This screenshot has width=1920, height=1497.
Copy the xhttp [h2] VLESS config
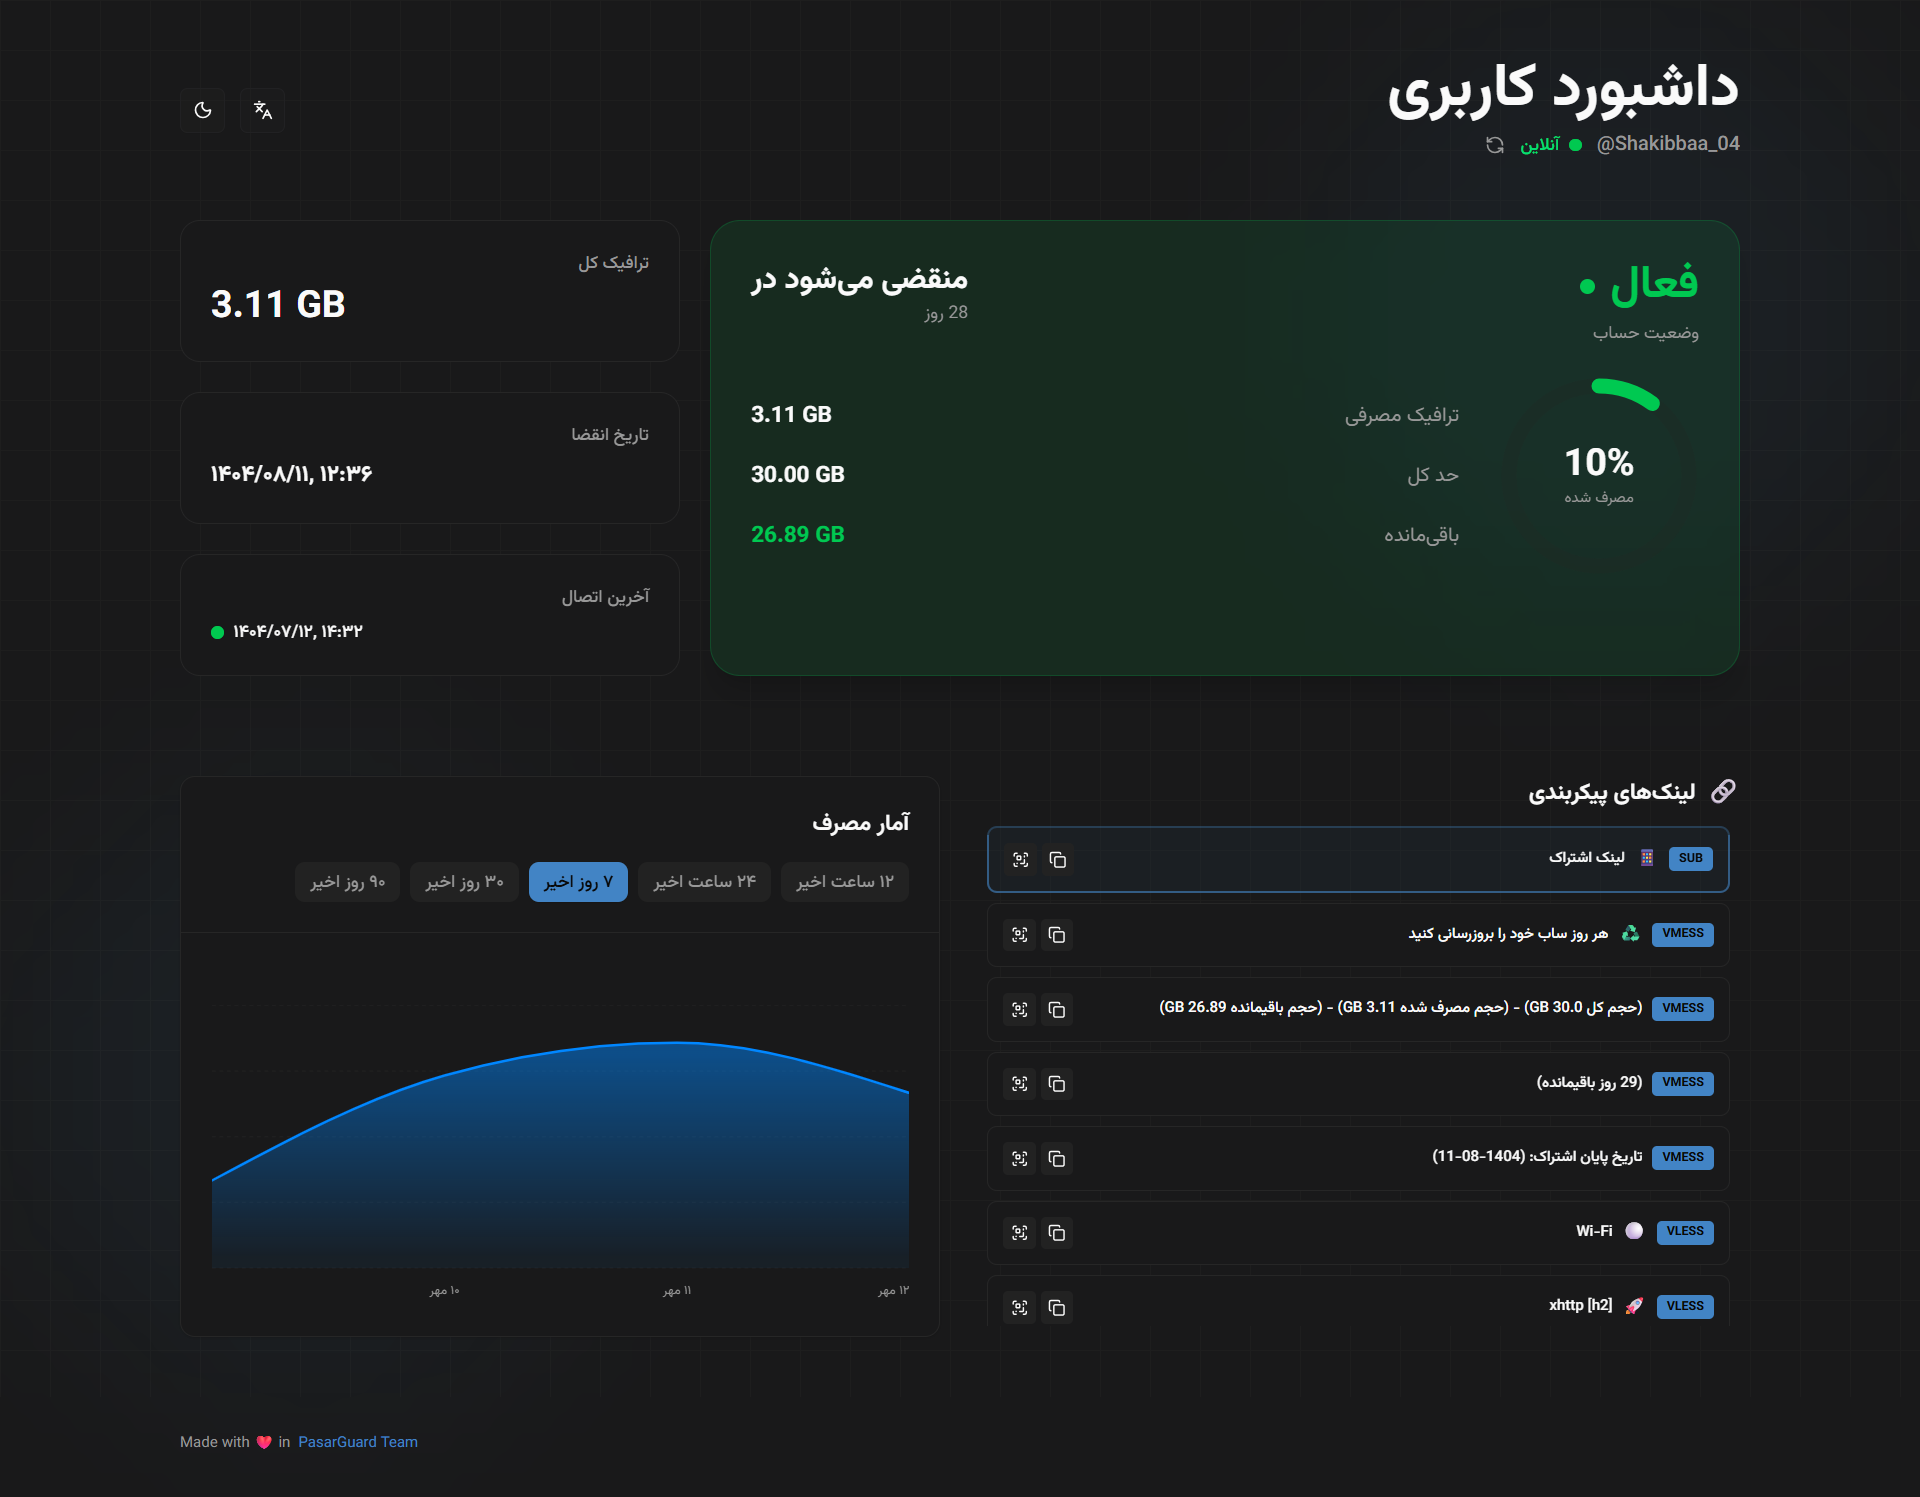tap(1057, 1307)
